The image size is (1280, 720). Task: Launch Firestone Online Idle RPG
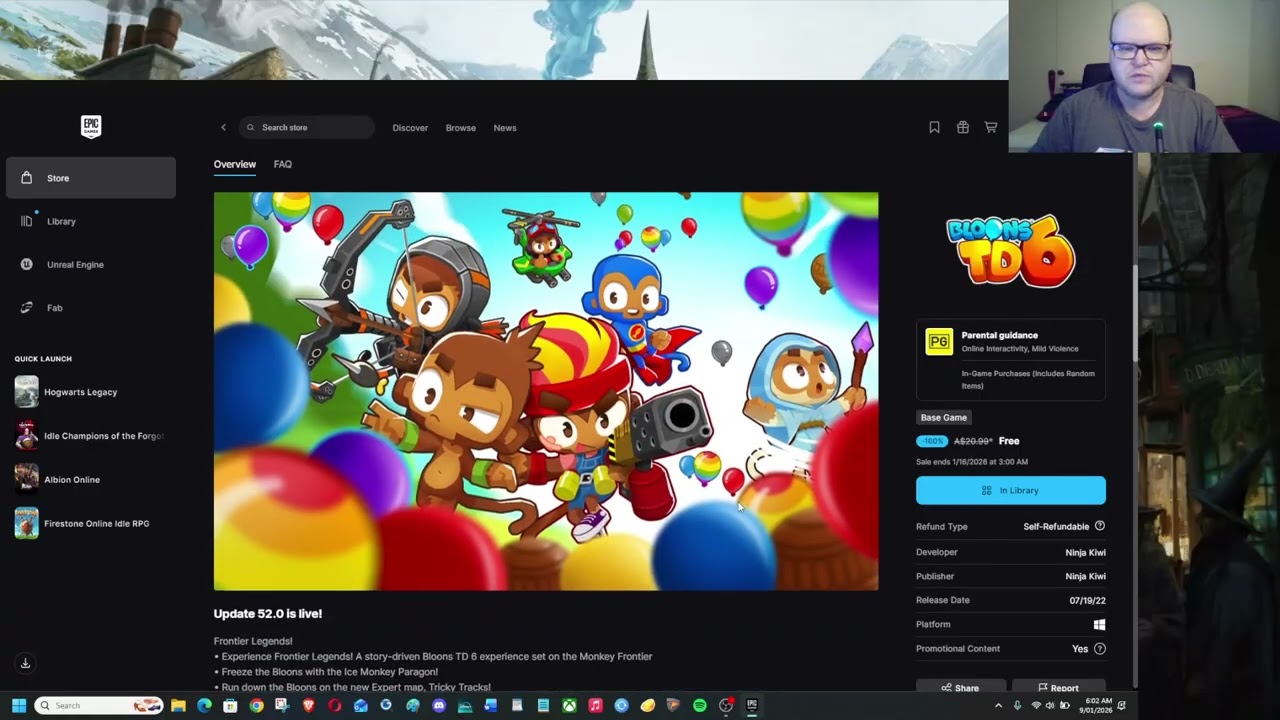[90, 523]
